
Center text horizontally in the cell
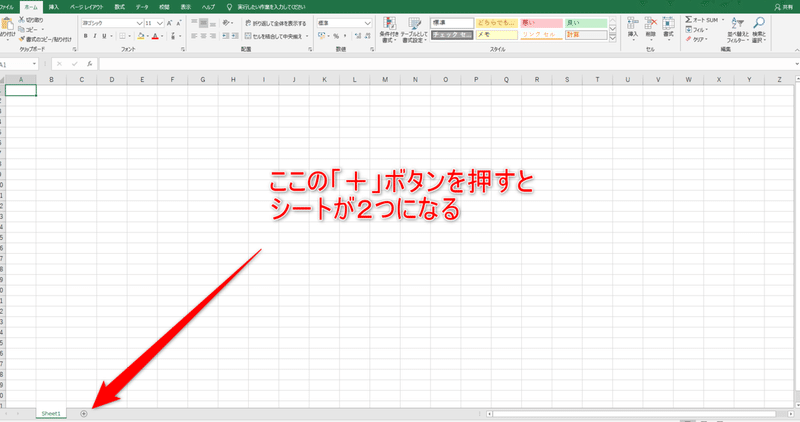204,36
